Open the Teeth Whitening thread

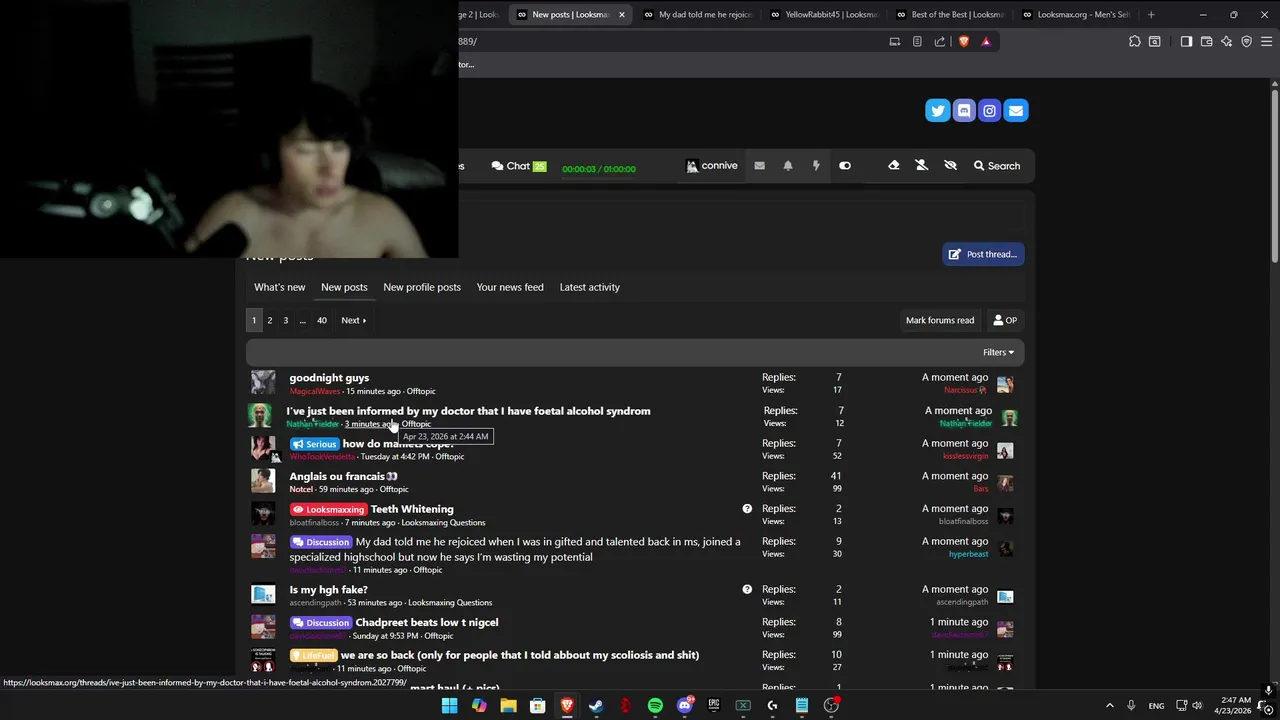pos(412,509)
